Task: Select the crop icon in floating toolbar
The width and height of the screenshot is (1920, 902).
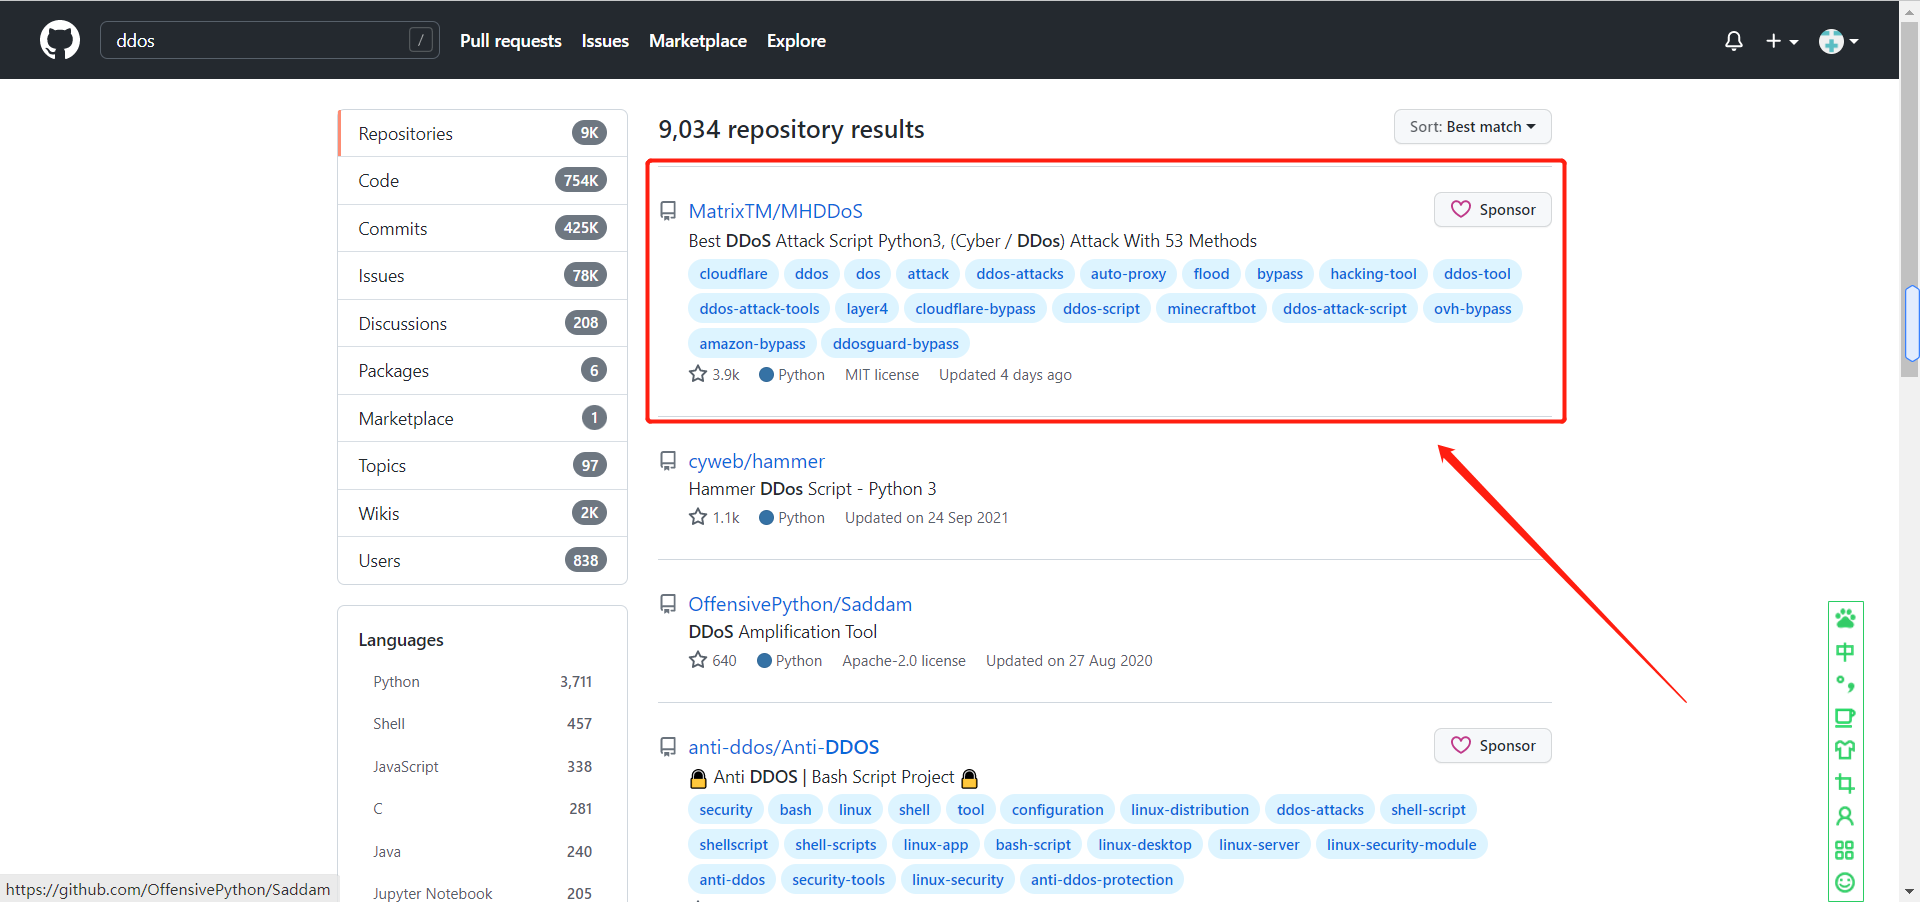Action: [1845, 783]
